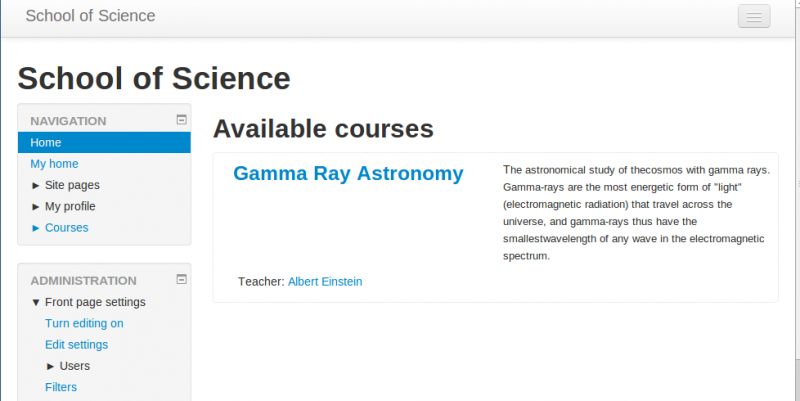This screenshot has width=800, height=401.
Task: Click the Courses text in the Navigation tree
Action: click(66, 227)
